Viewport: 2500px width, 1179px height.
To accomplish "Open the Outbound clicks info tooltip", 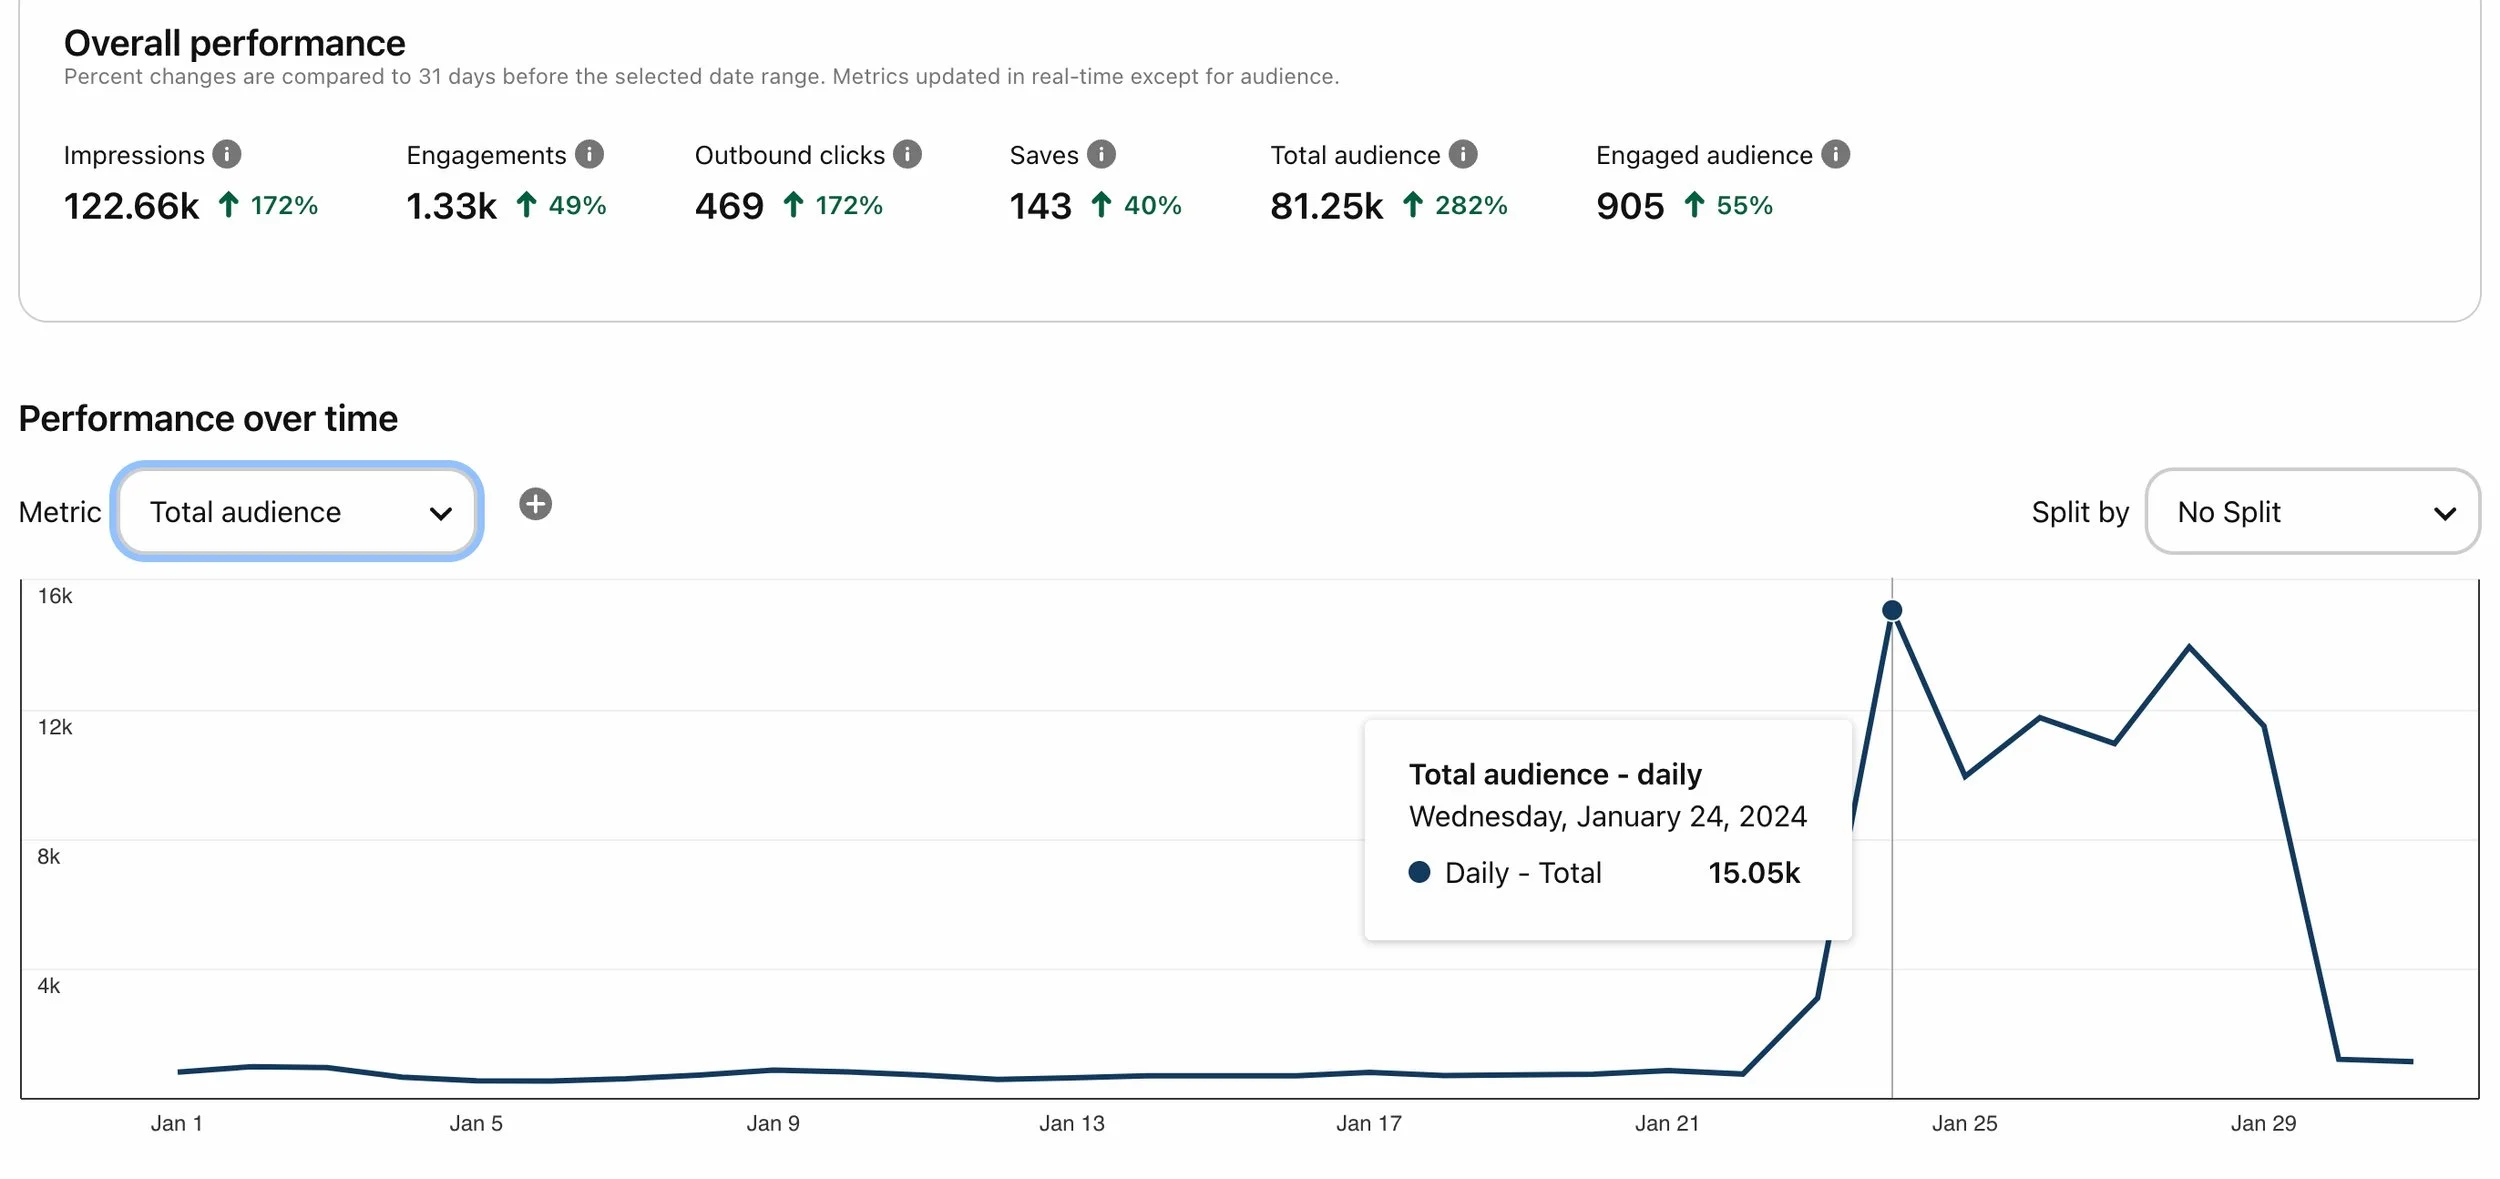I will 907,154.
